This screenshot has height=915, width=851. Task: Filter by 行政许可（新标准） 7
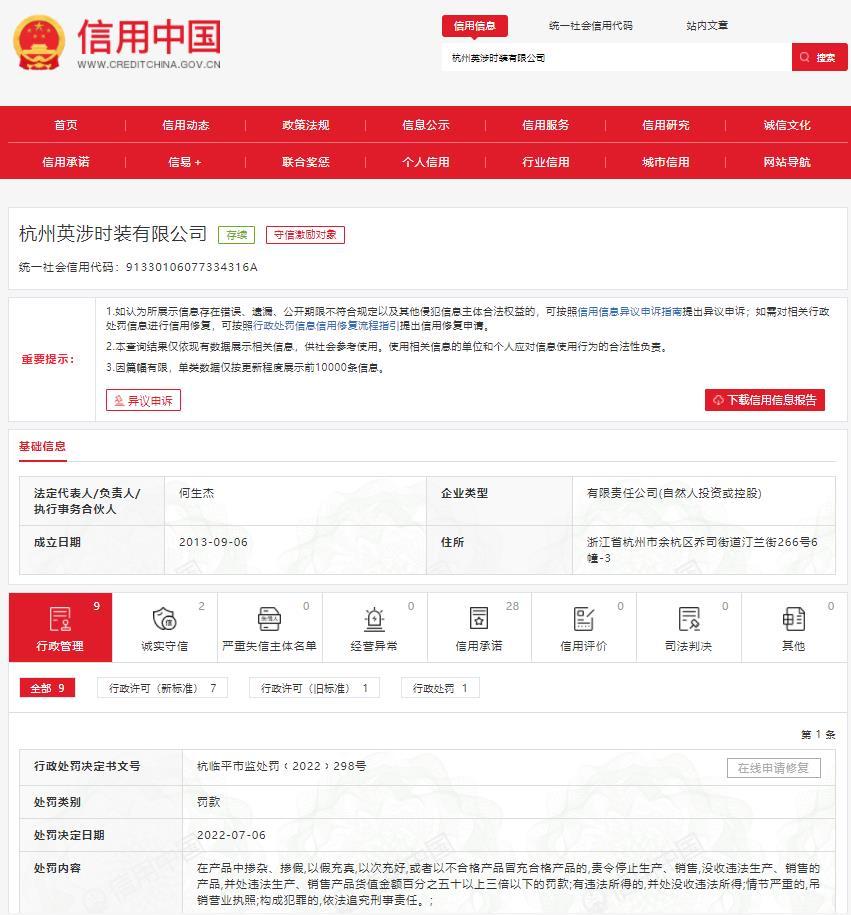pyautogui.click(x=162, y=688)
